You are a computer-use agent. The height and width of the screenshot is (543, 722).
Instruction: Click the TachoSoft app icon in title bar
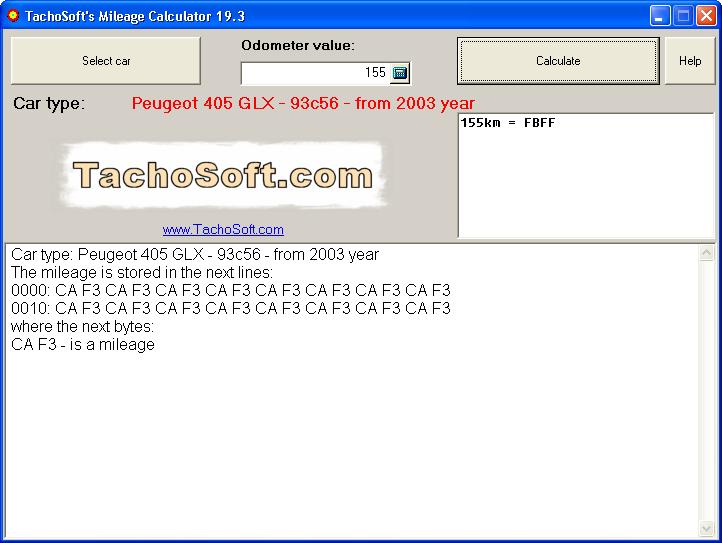pos(13,16)
